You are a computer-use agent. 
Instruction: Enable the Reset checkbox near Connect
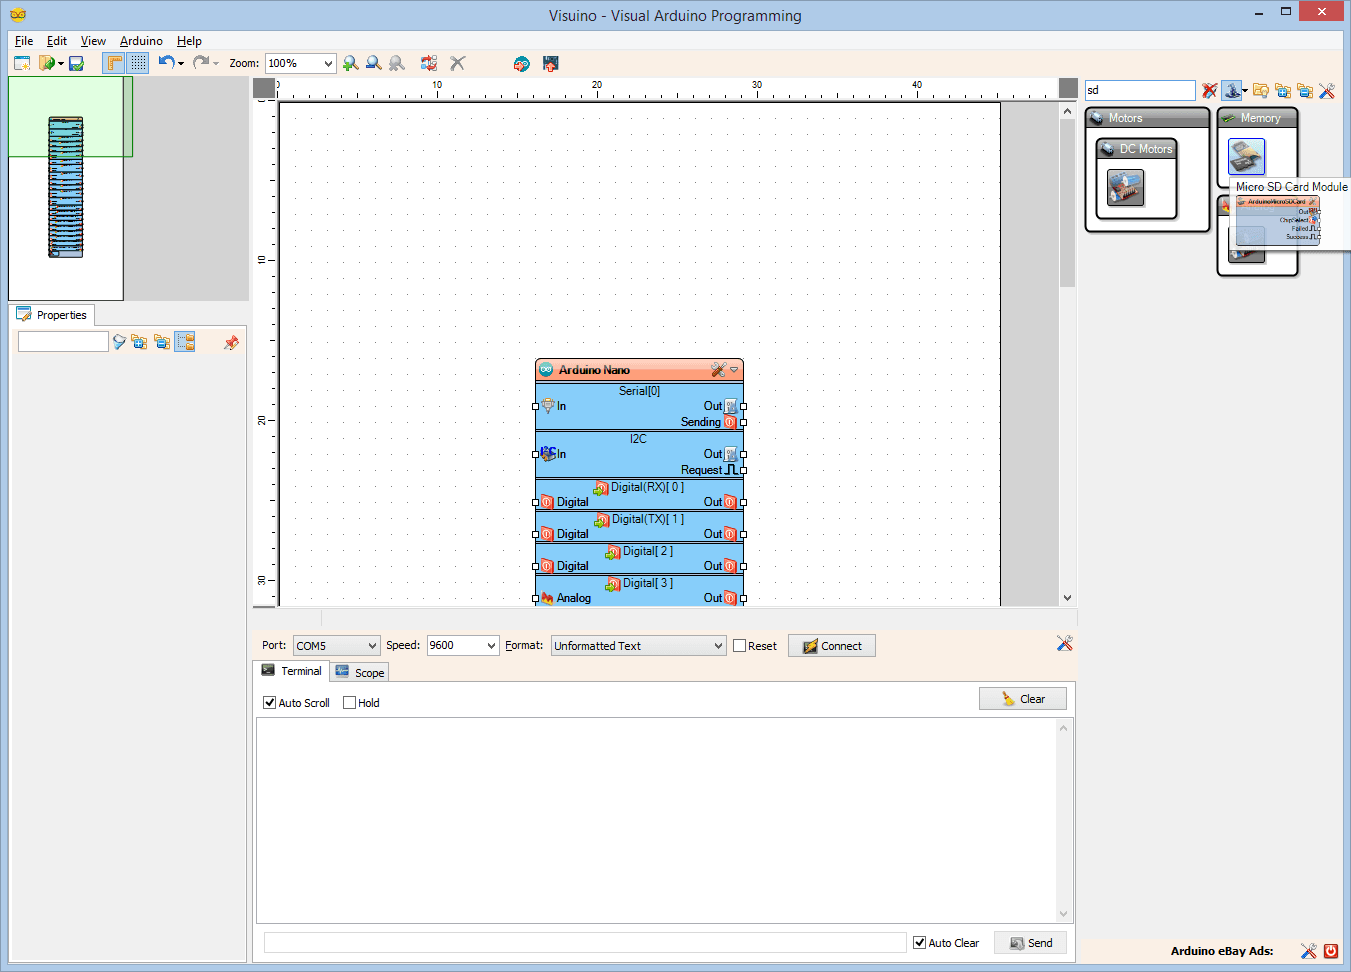point(739,645)
